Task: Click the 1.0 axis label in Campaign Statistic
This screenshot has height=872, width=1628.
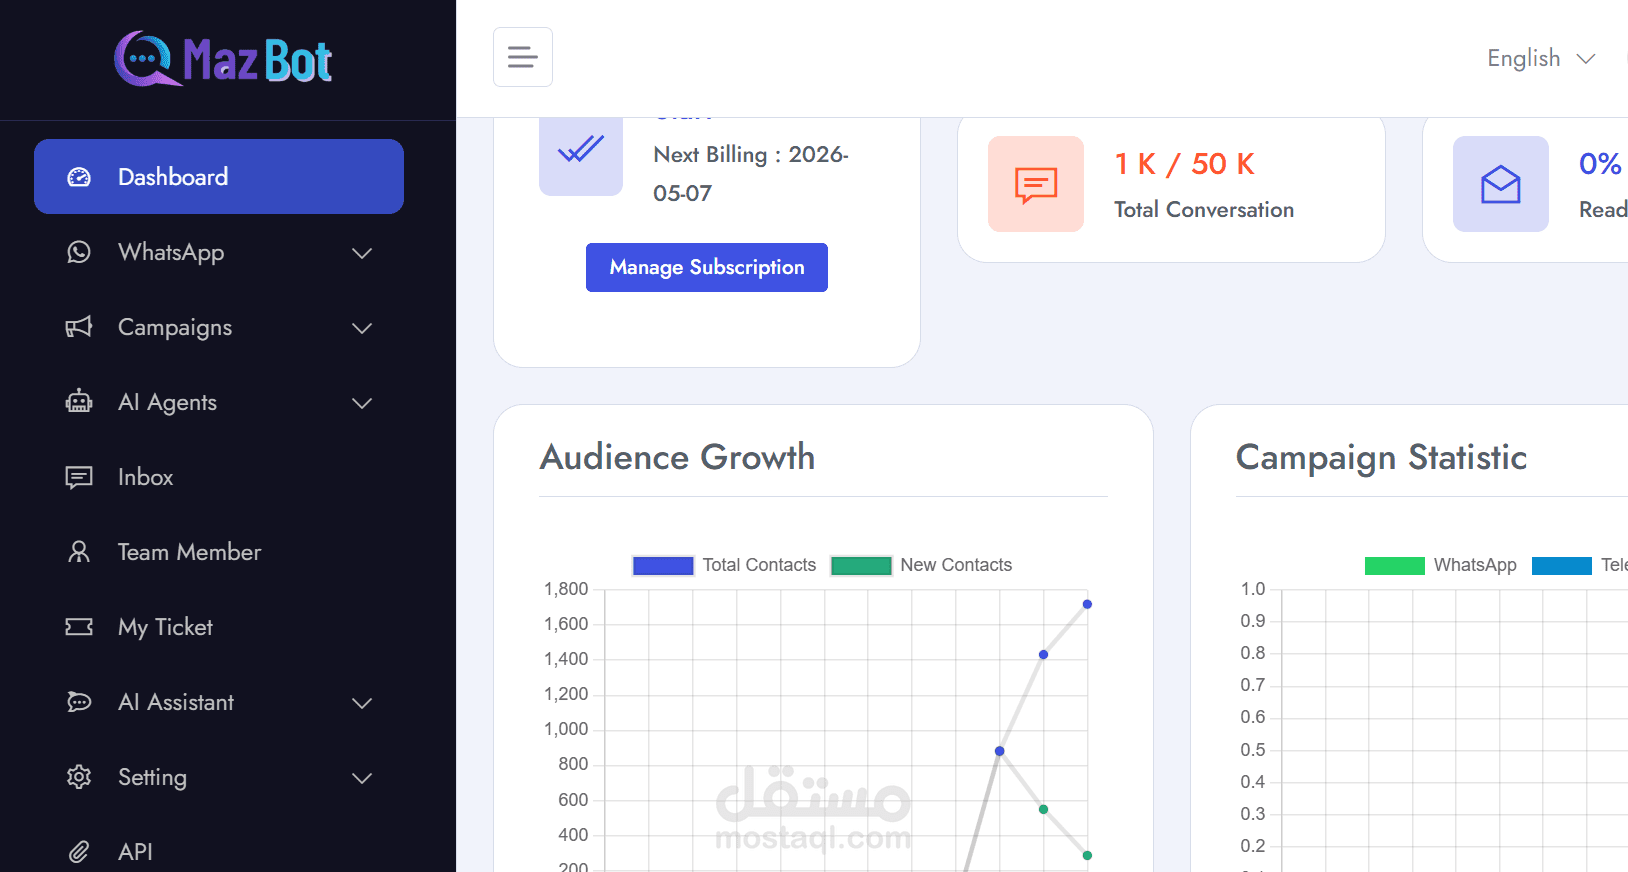Action: 1253,589
